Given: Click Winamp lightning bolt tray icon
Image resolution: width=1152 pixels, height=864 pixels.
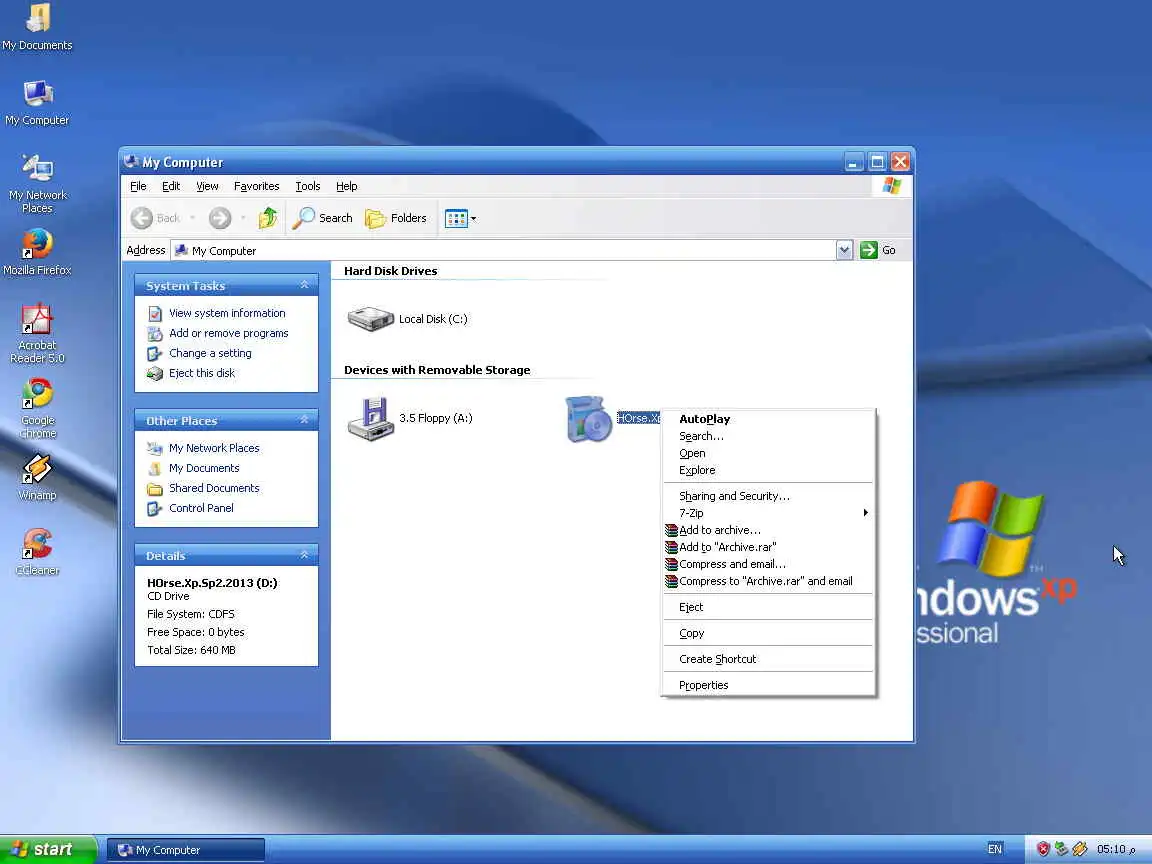Looking at the screenshot, I should 1079,849.
